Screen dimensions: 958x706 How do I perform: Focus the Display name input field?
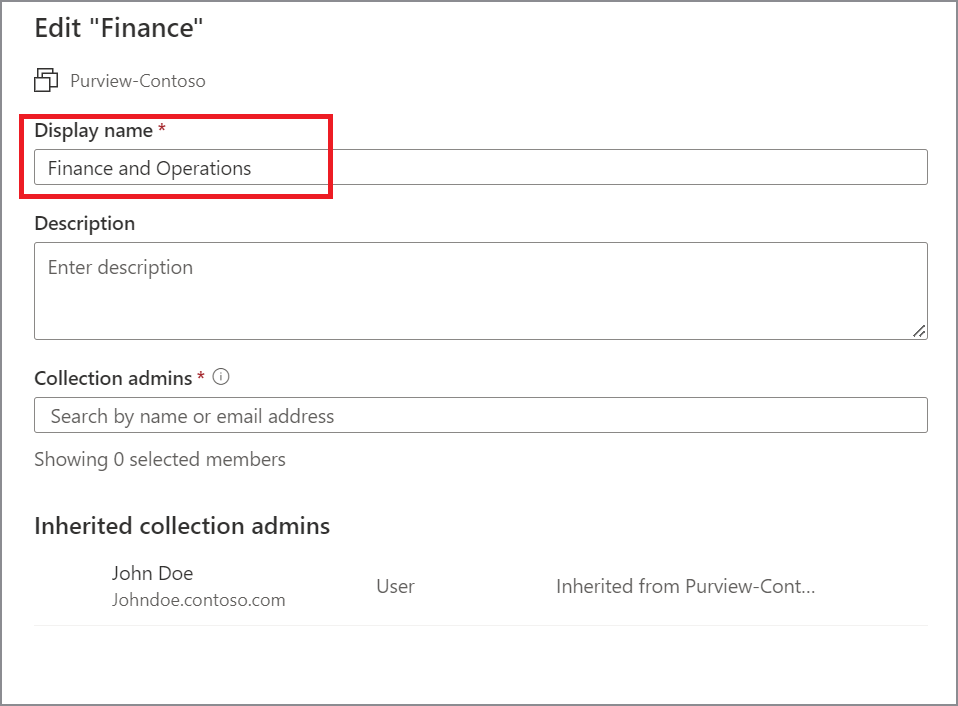(x=480, y=167)
